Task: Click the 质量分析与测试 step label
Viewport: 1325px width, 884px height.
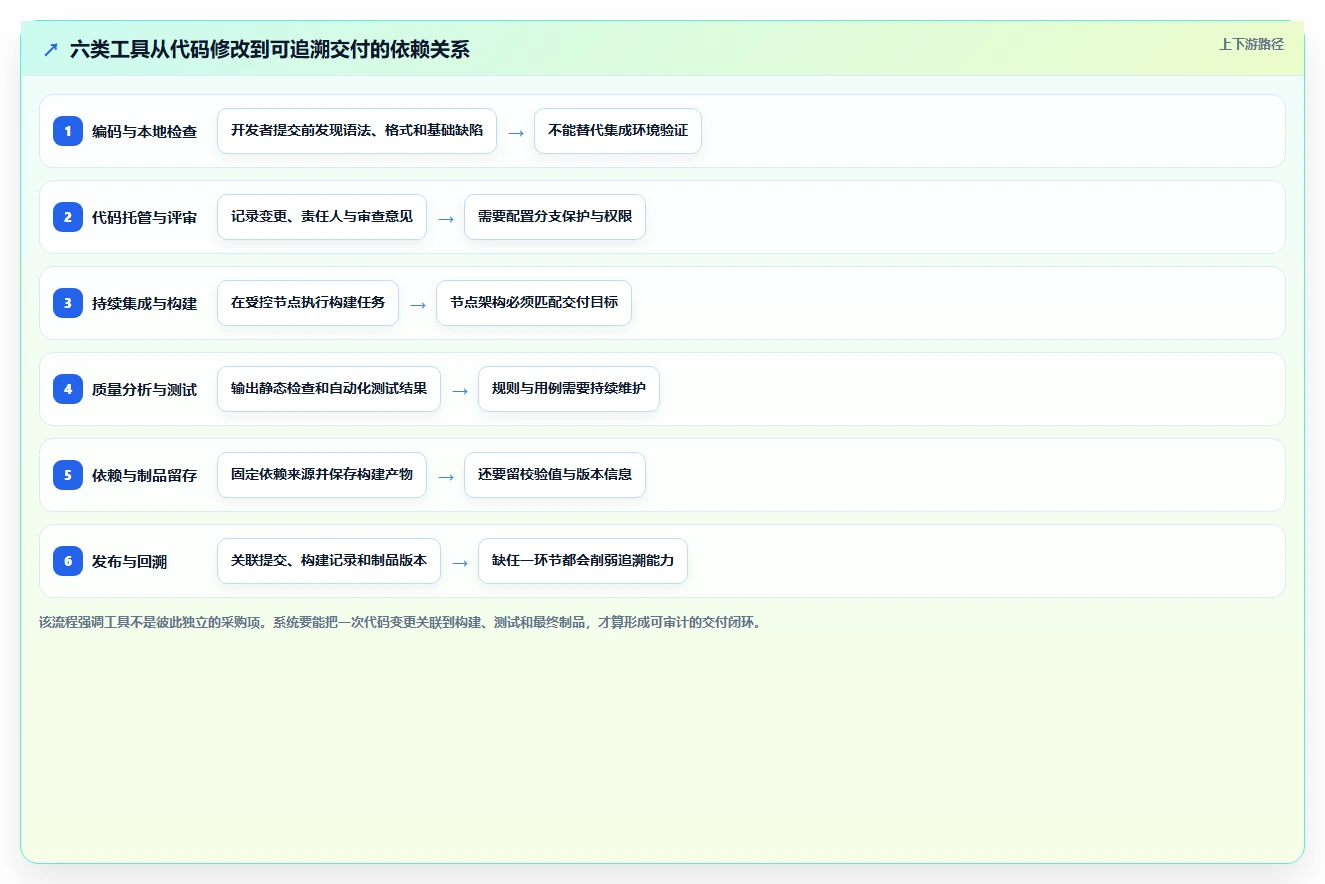Action: (x=144, y=389)
